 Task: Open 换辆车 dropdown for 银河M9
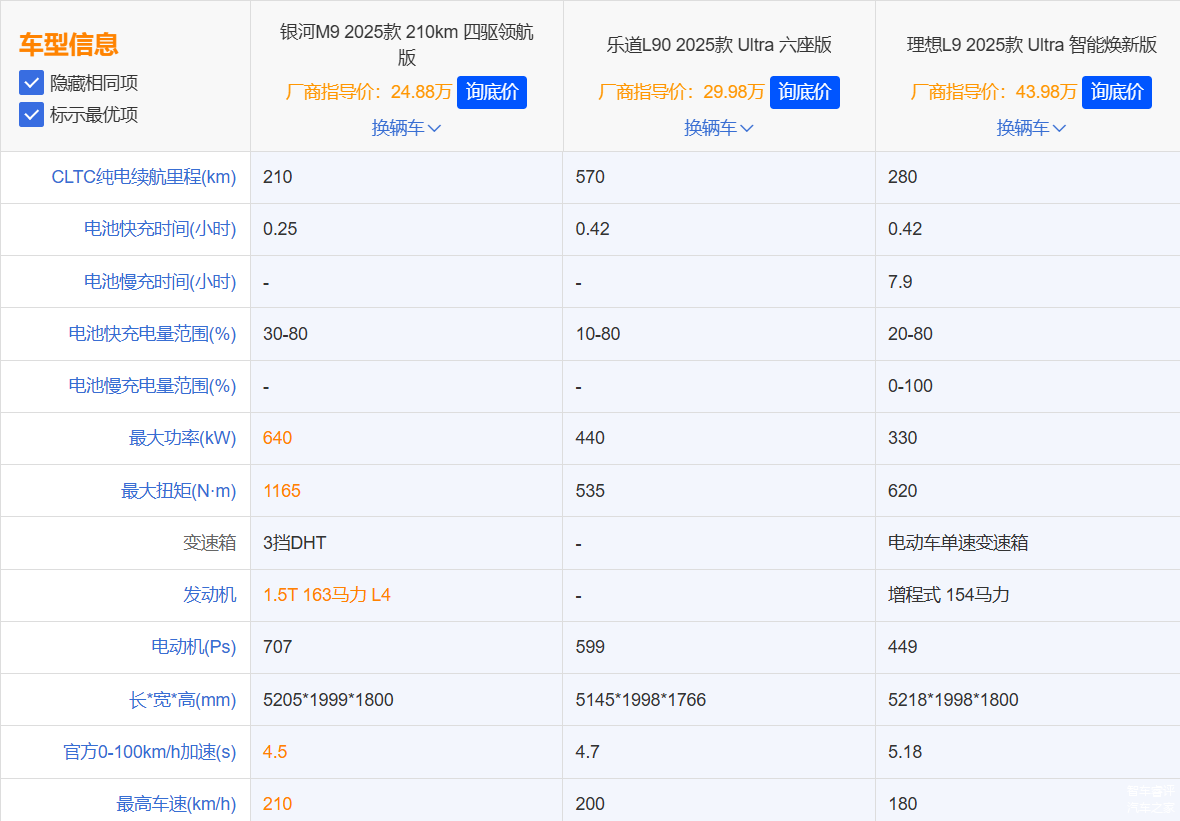[406, 128]
